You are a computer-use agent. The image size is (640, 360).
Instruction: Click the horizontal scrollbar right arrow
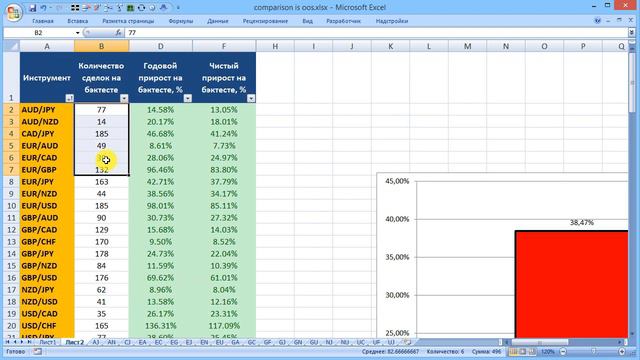click(620, 342)
